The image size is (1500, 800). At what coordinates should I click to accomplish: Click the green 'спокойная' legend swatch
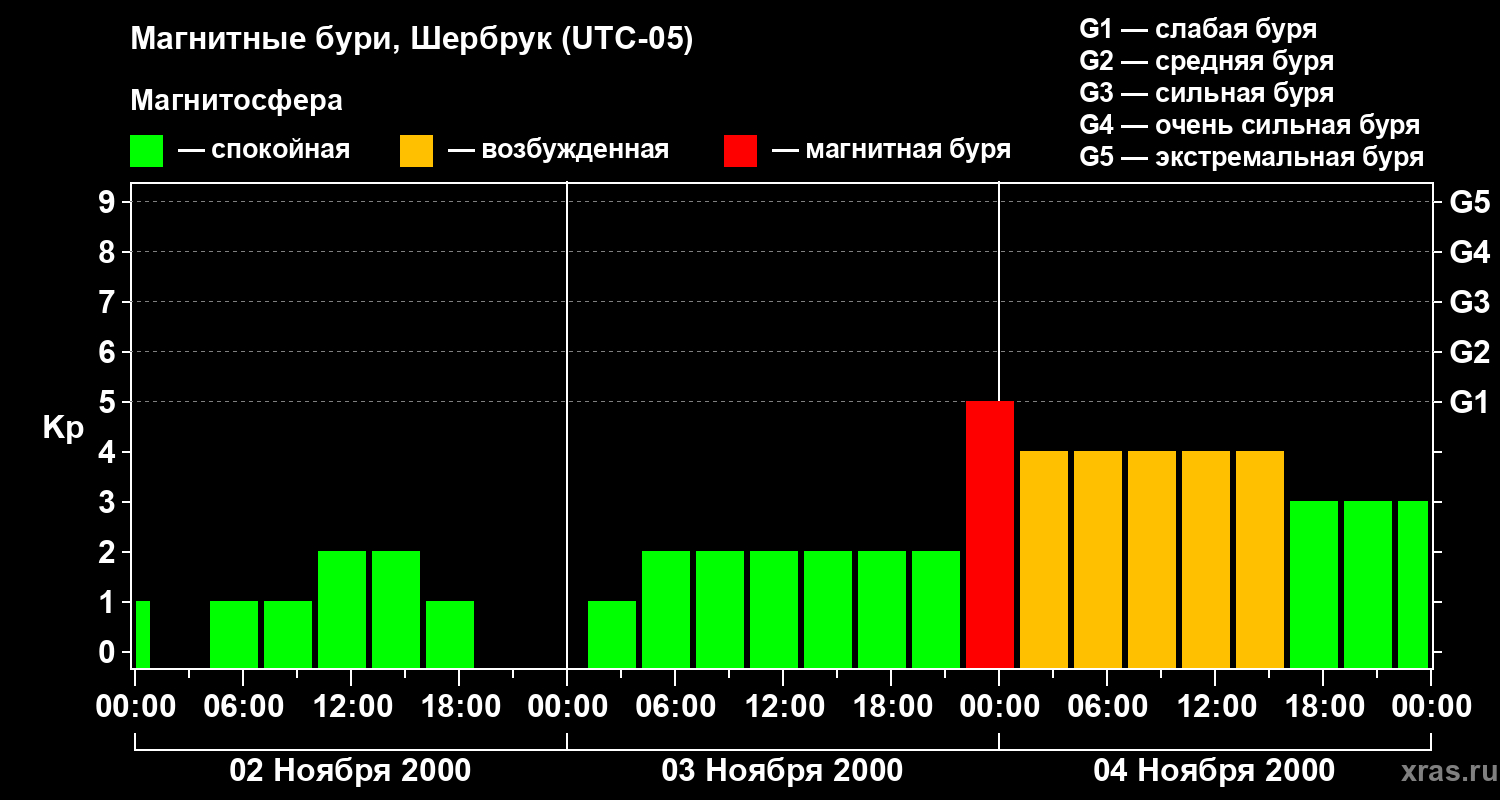click(x=146, y=151)
